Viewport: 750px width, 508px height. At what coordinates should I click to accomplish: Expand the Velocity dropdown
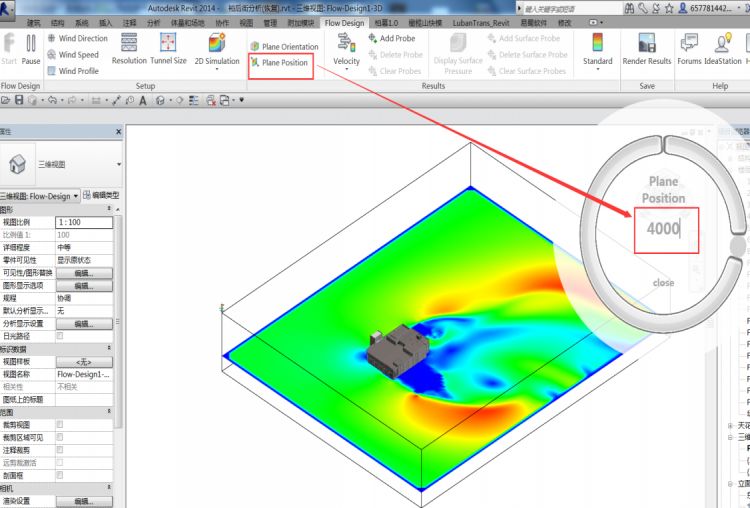tap(346, 52)
